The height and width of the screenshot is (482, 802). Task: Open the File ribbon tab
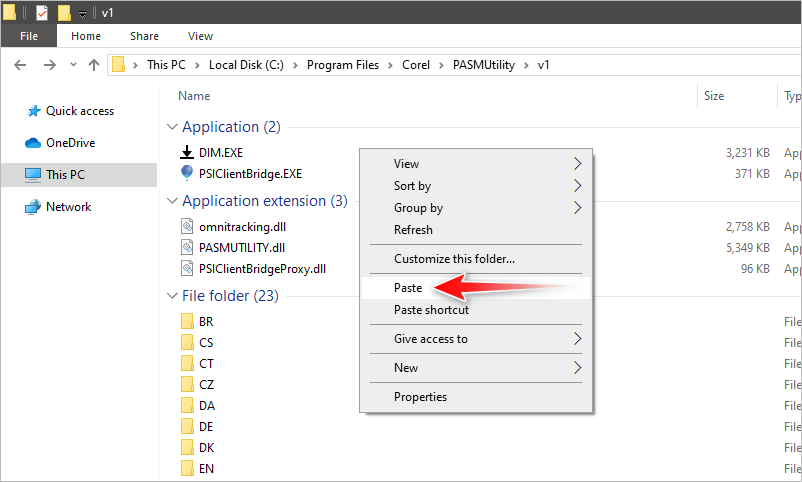click(x=29, y=36)
